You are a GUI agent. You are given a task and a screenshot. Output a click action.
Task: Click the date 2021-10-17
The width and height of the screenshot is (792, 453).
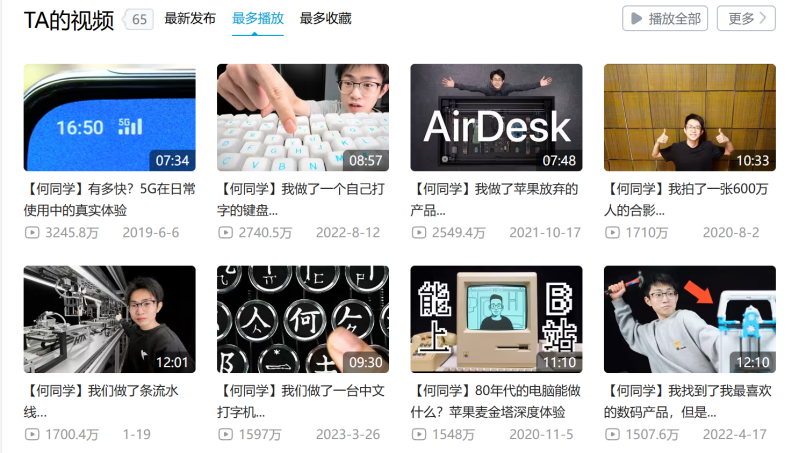click(x=545, y=233)
